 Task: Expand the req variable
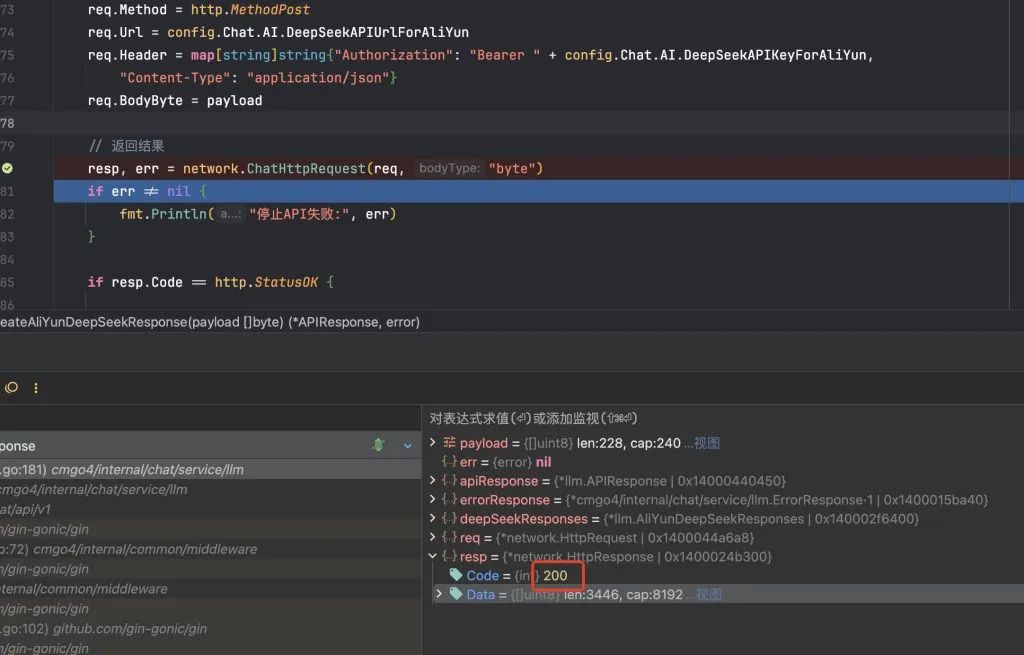[432, 538]
